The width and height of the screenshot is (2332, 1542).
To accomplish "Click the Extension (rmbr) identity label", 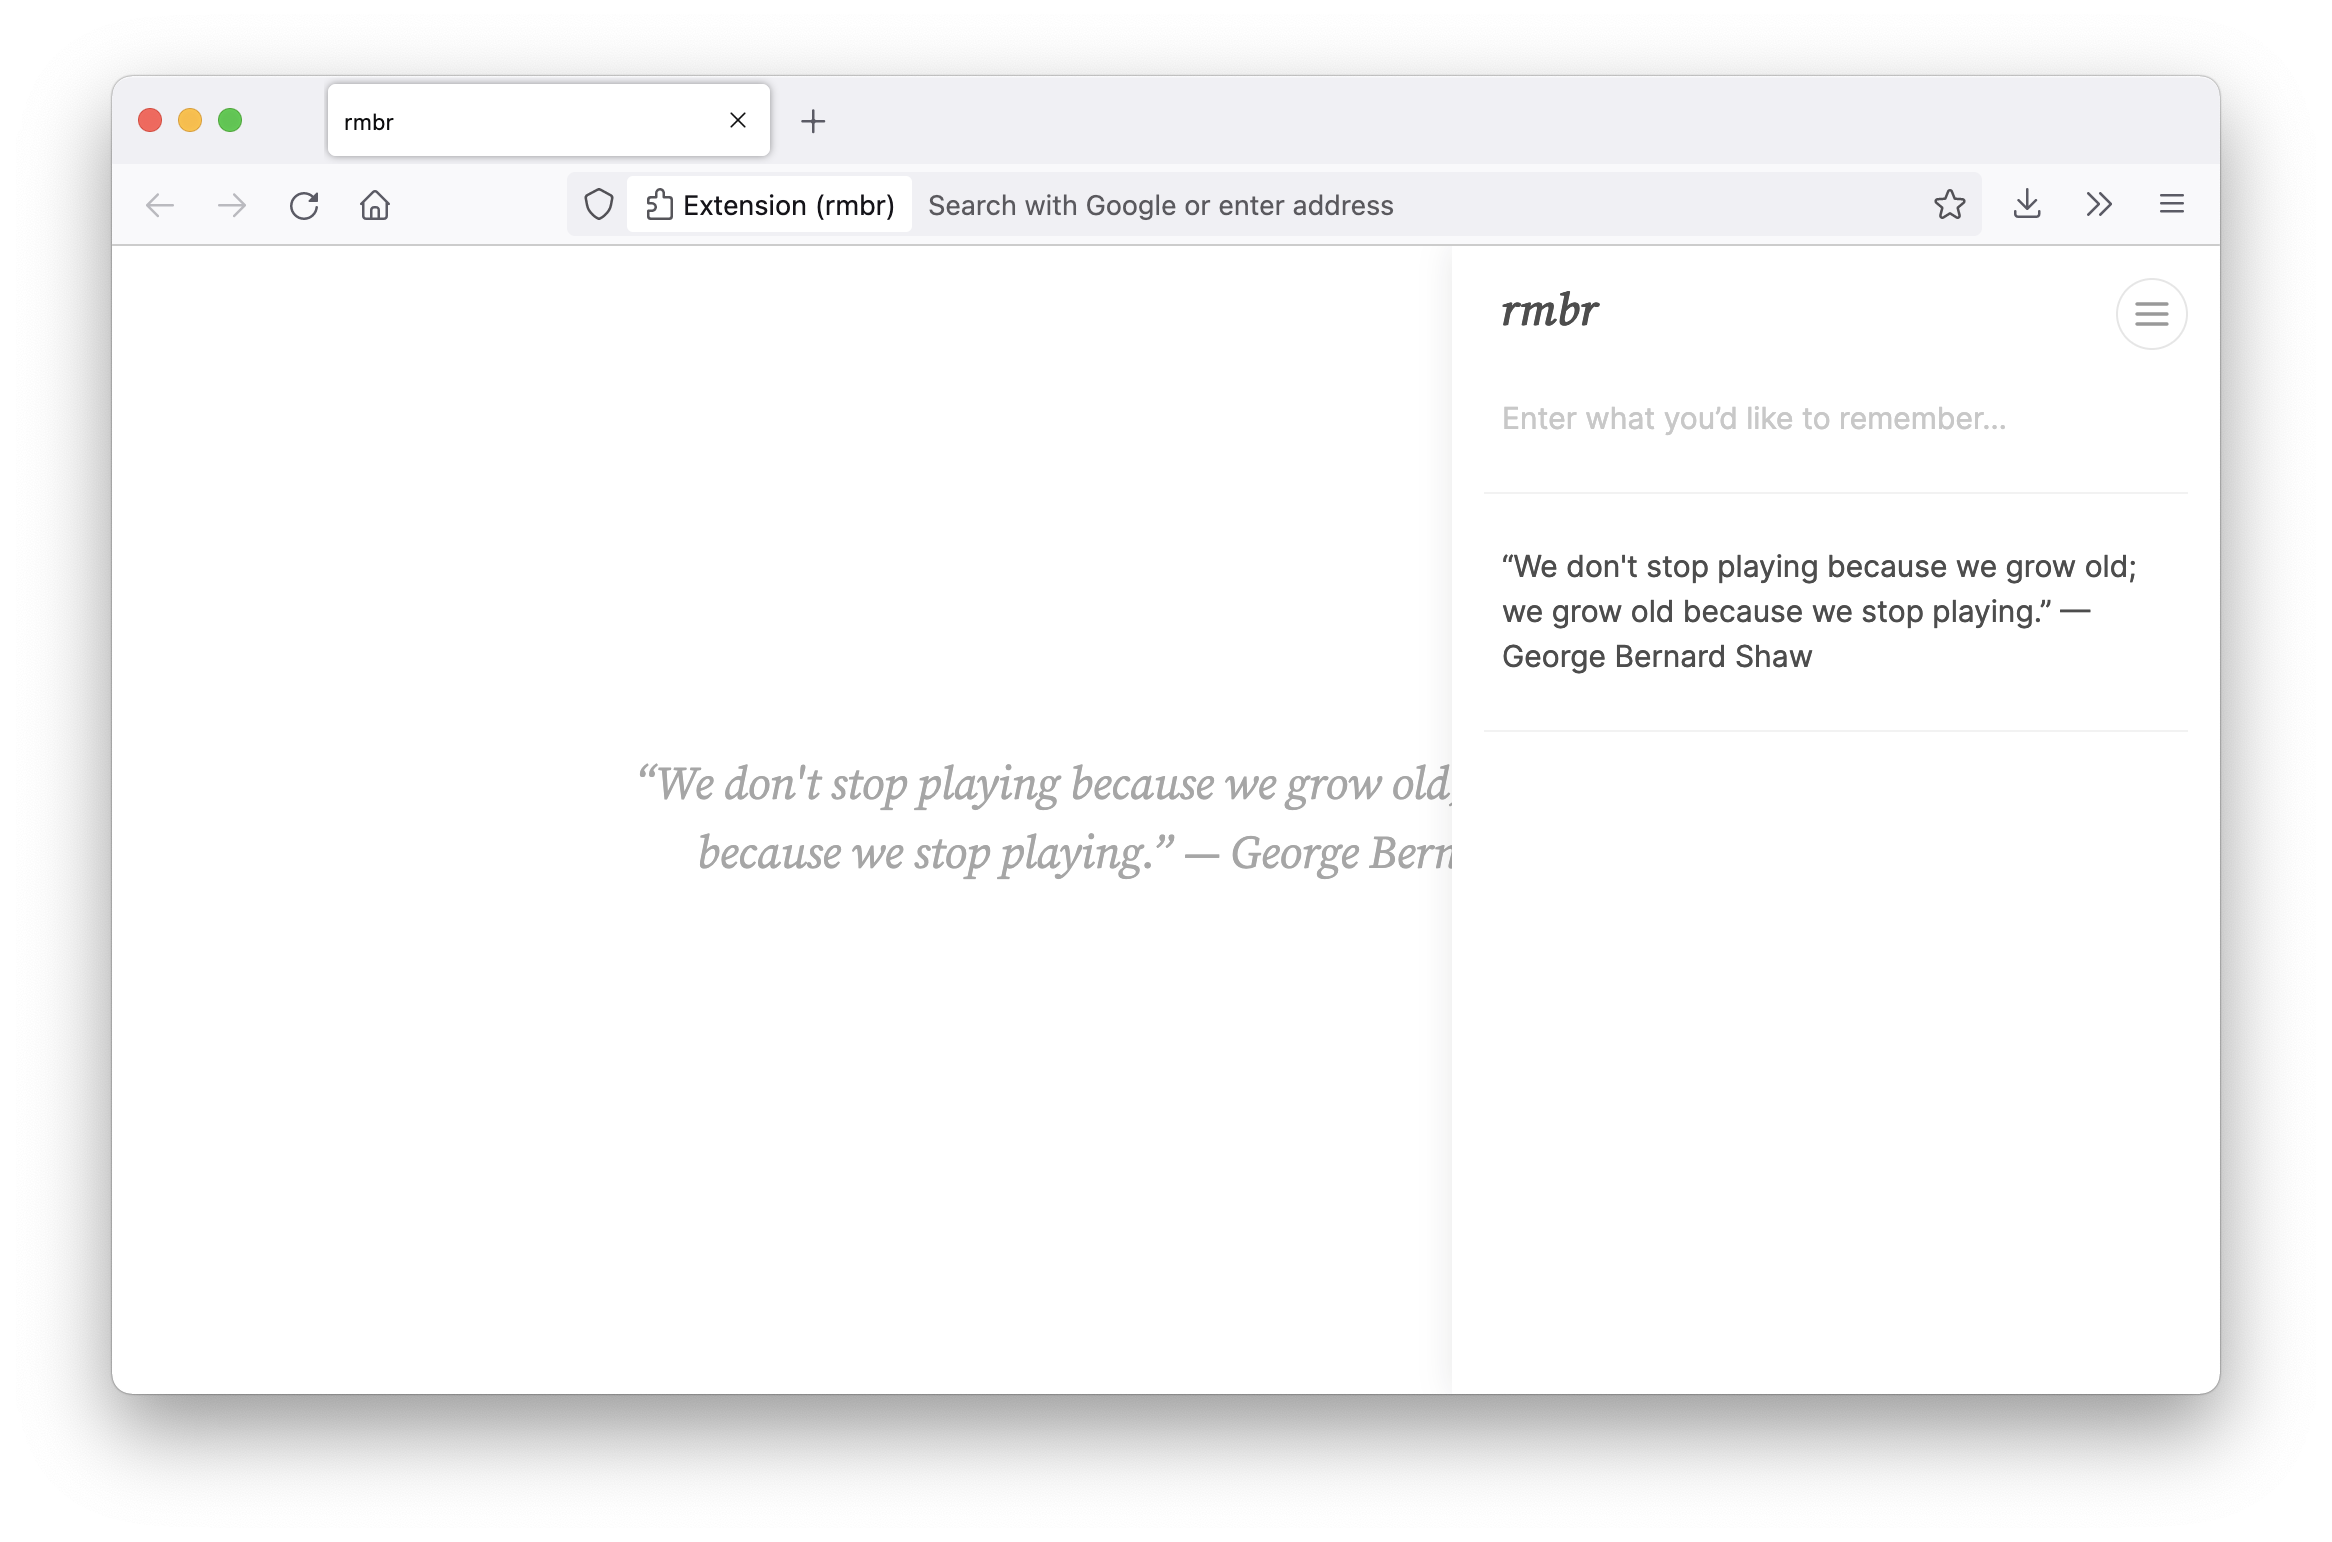I will pyautogui.click(x=770, y=205).
